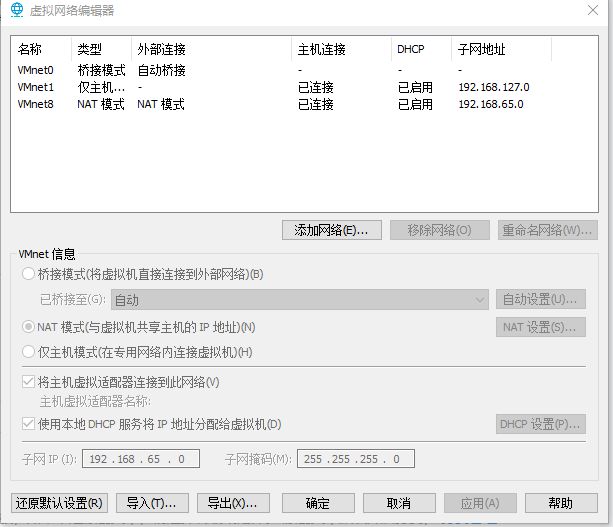Click the 子网掩码 field
Image resolution: width=613 pixels, height=527 pixels.
coord(356,459)
